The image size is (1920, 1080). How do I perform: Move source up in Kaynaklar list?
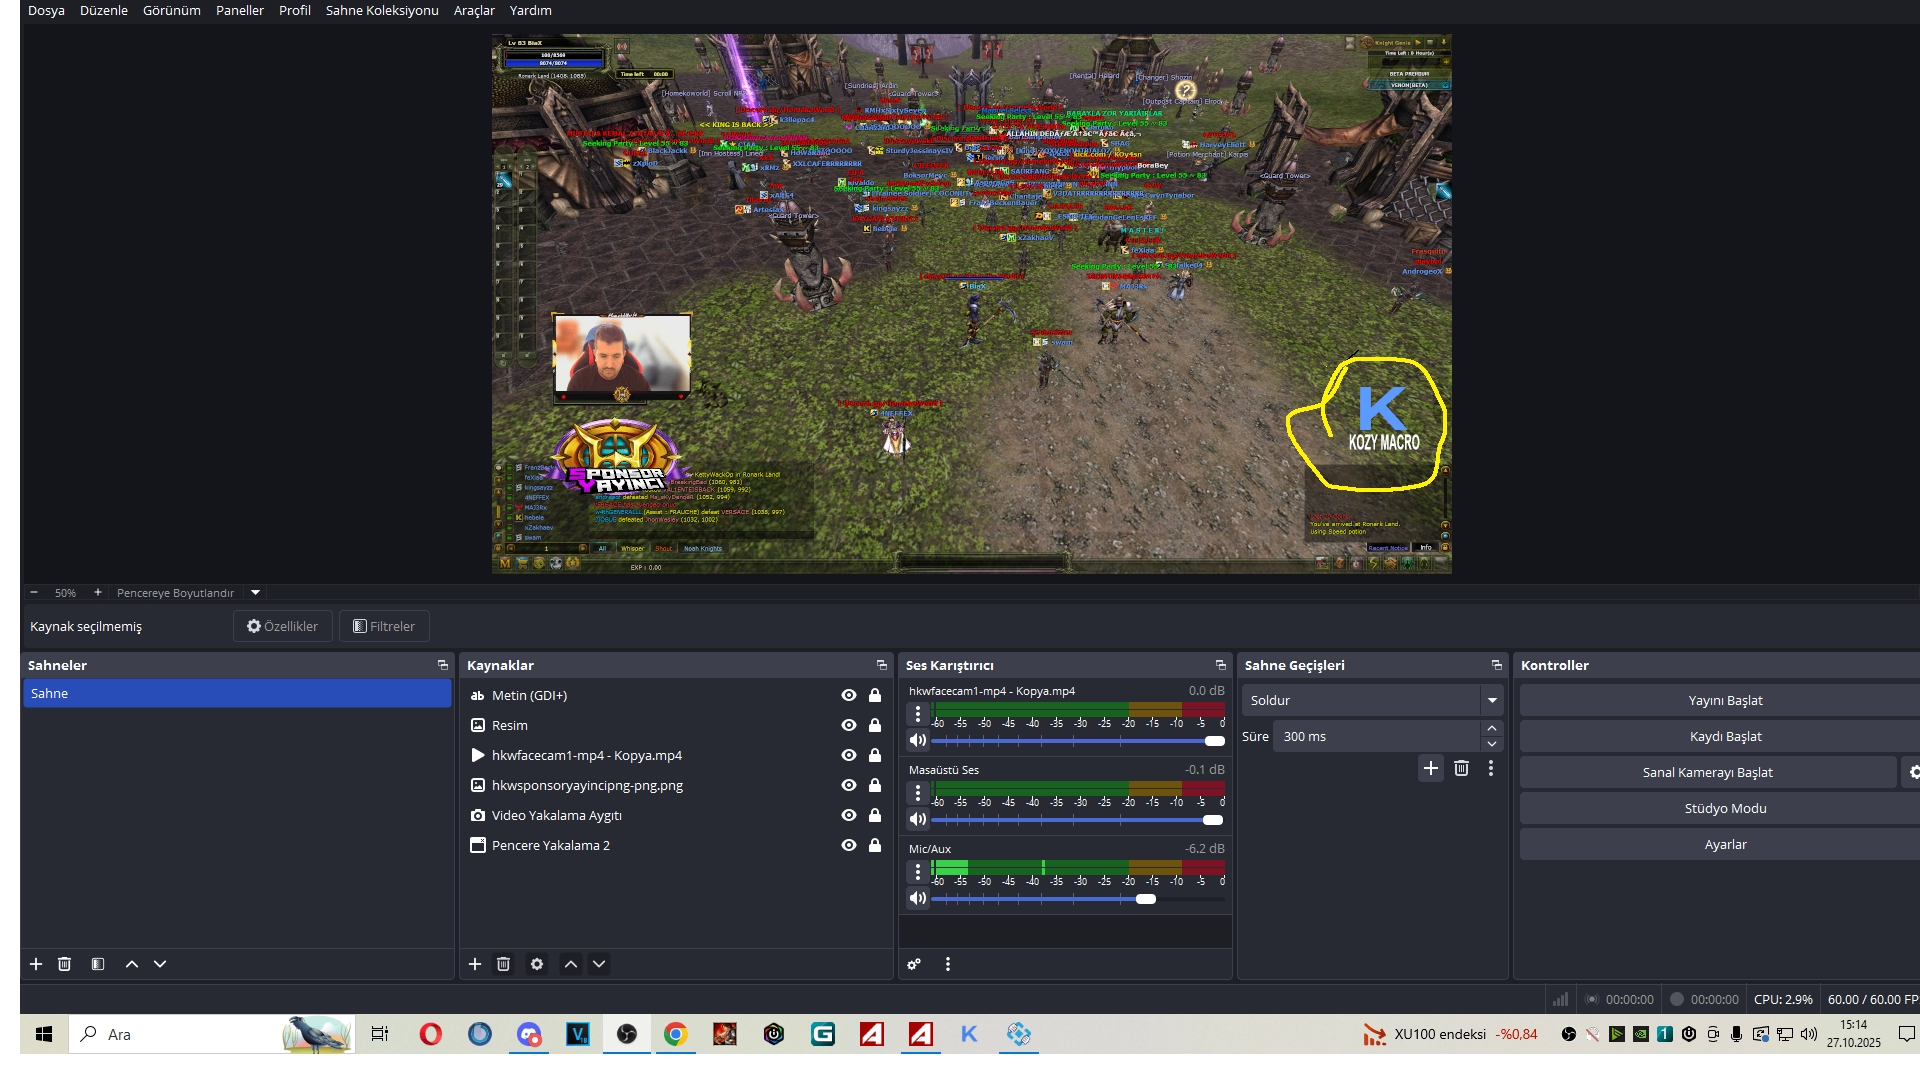(x=570, y=964)
